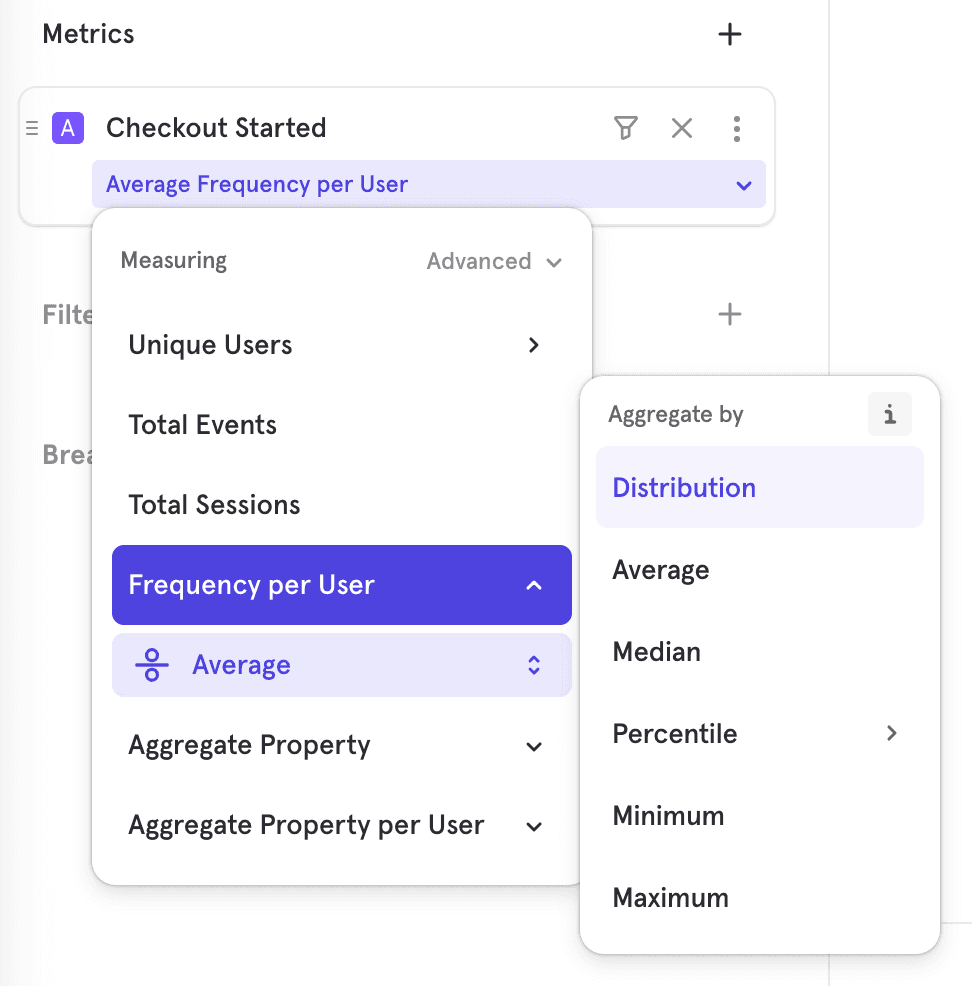Select Total Events measurement
Viewport: 972px width, 986px height.
(203, 425)
